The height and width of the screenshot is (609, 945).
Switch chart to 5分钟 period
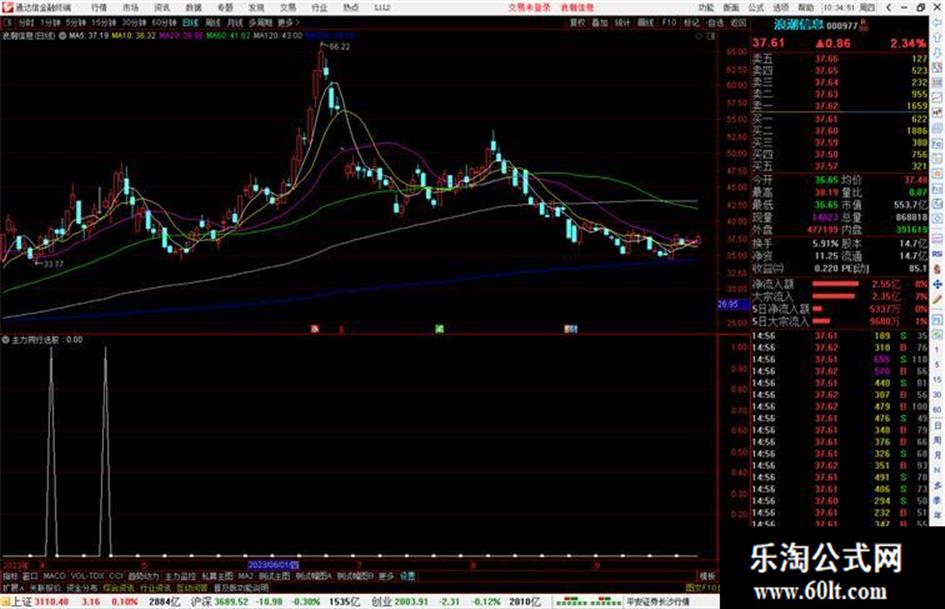point(76,23)
